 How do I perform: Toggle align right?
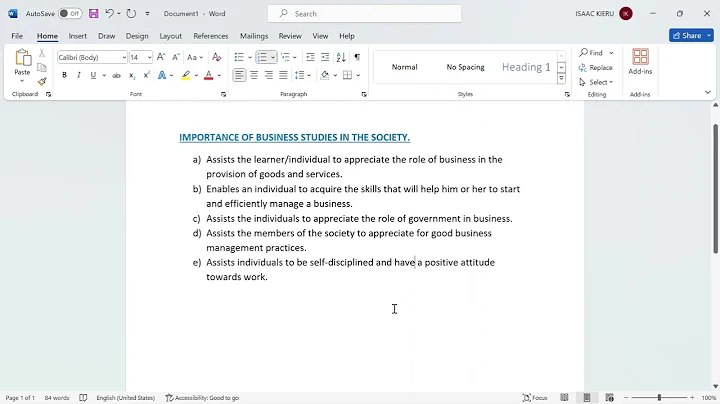pos(269,75)
